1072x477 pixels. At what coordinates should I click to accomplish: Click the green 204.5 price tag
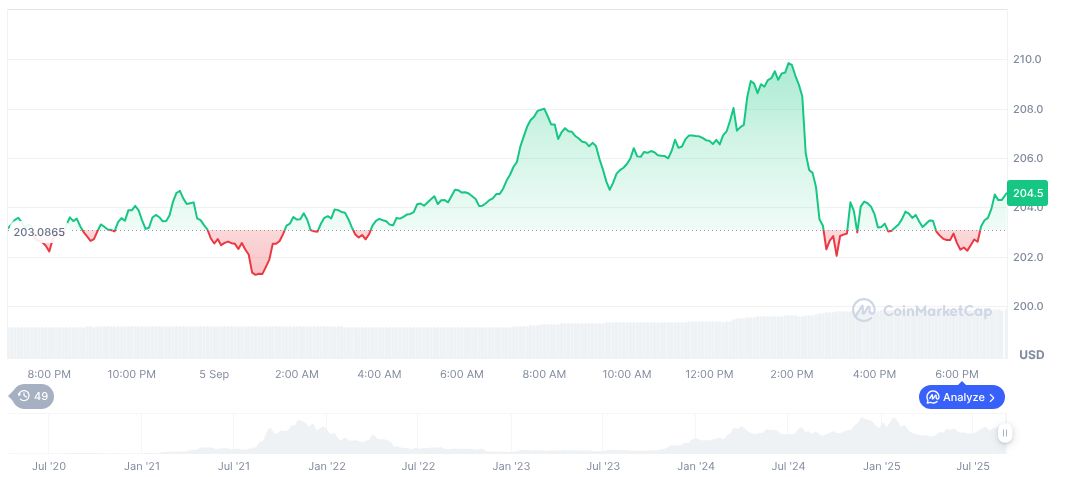pos(1028,193)
